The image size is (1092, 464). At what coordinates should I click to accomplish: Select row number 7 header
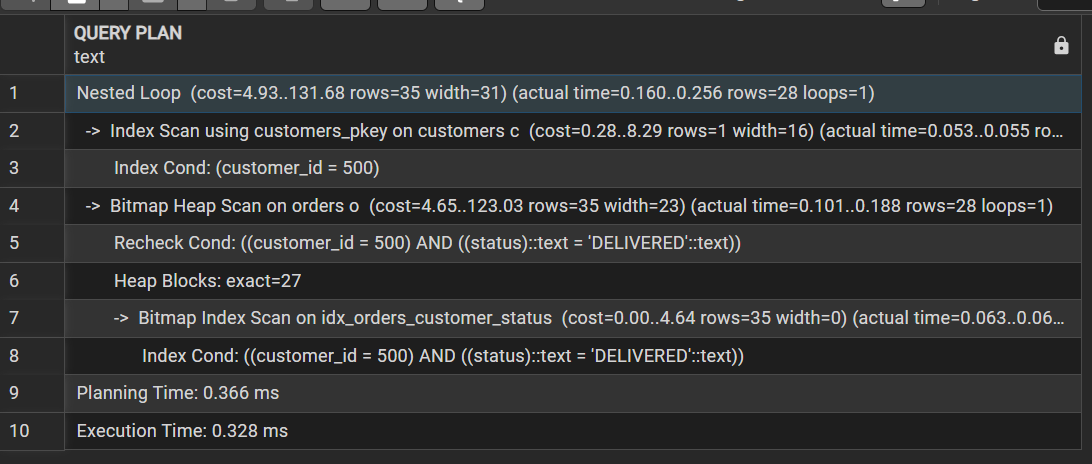tap(32, 319)
